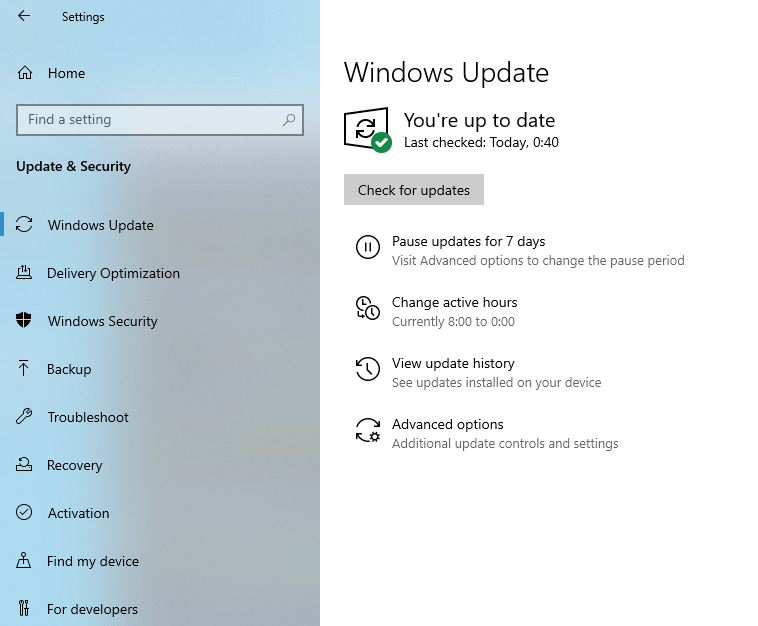This screenshot has width=758, height=626.
Task: Click the search magnifier icon
Action: [289, 119]
